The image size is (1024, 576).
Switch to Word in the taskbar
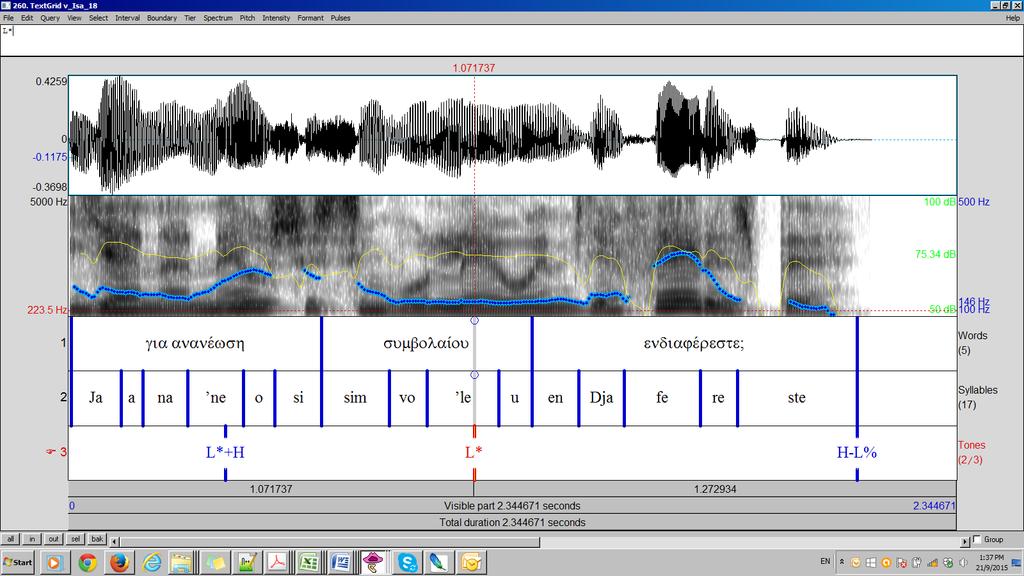(x=341, y=562)
